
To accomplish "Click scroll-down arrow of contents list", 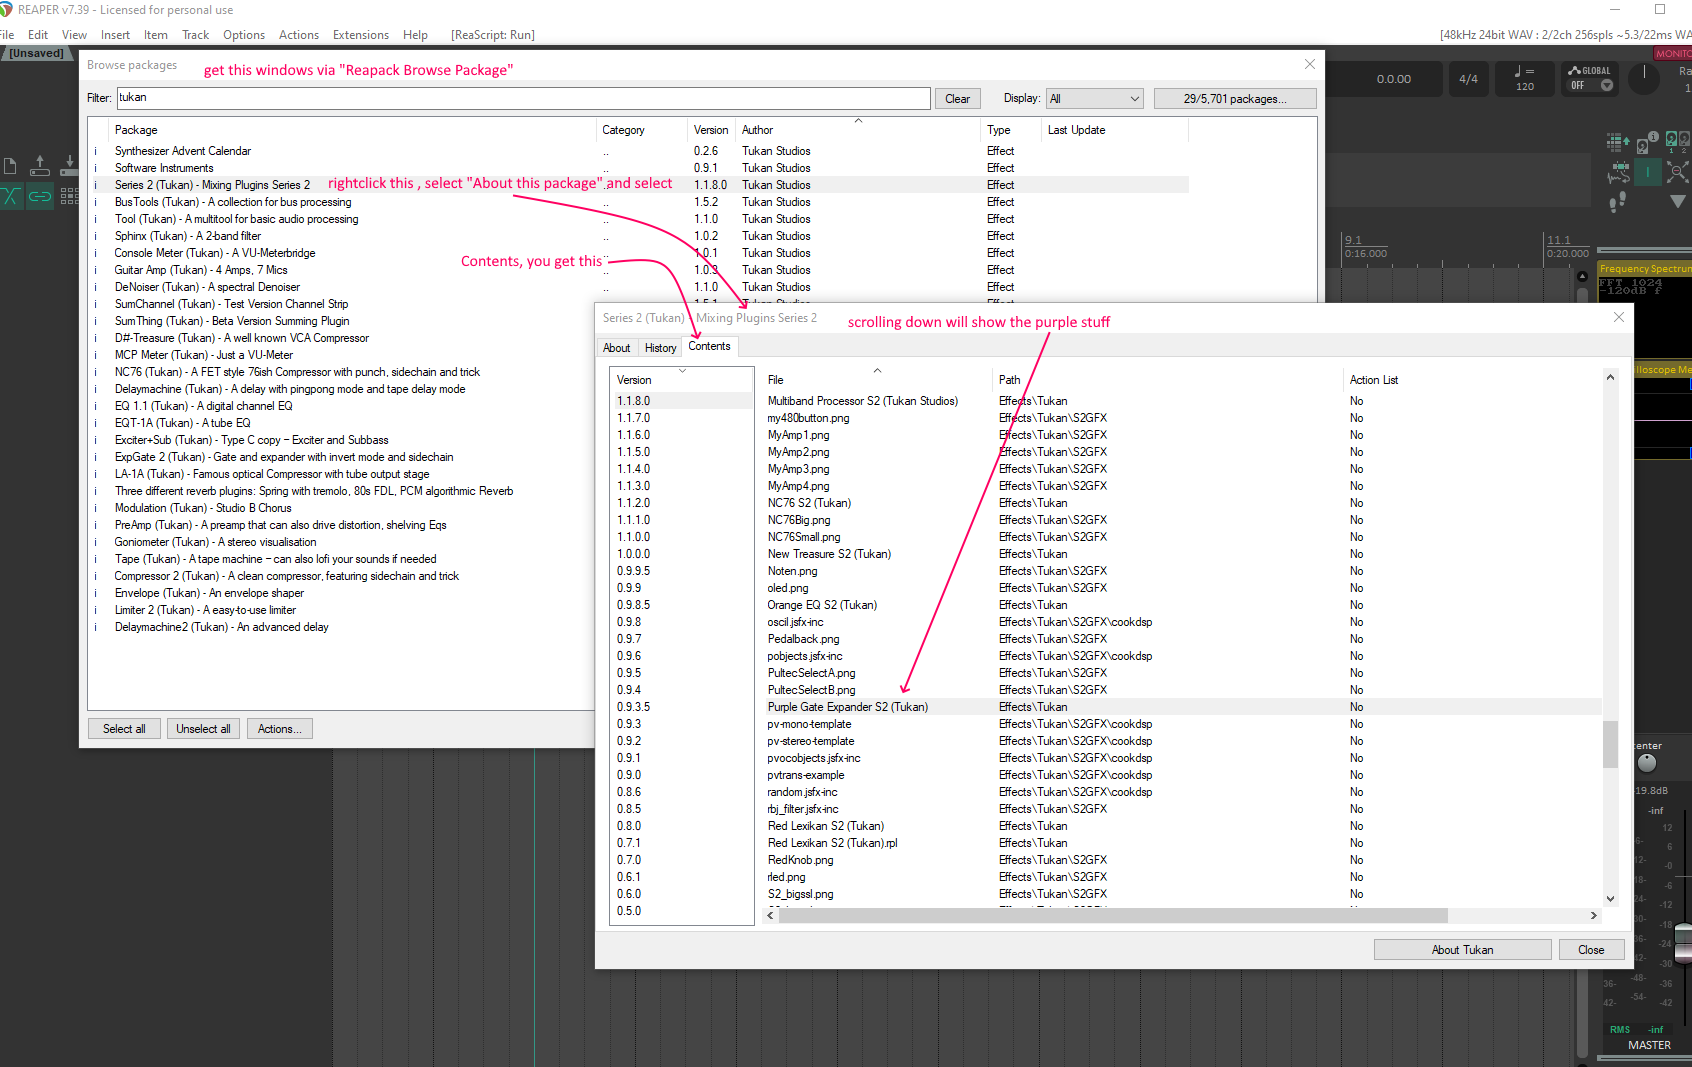I will point(1610,898).
